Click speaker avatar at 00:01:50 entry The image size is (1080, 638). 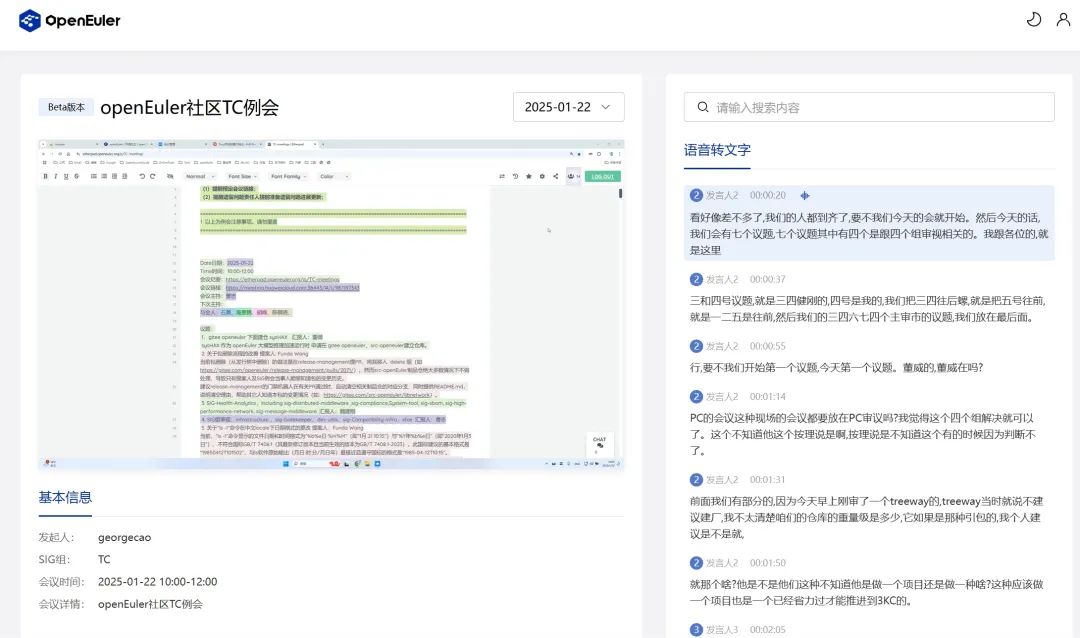696,563
